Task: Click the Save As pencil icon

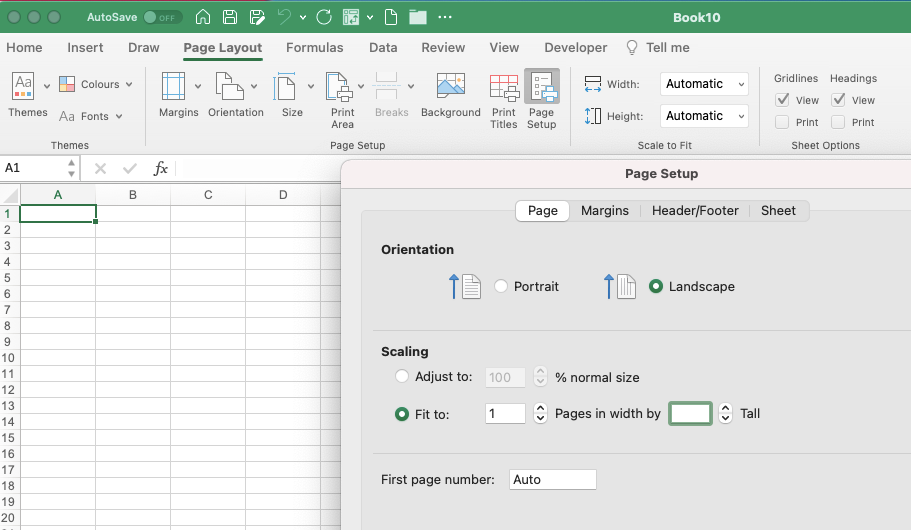Action: 257,17
